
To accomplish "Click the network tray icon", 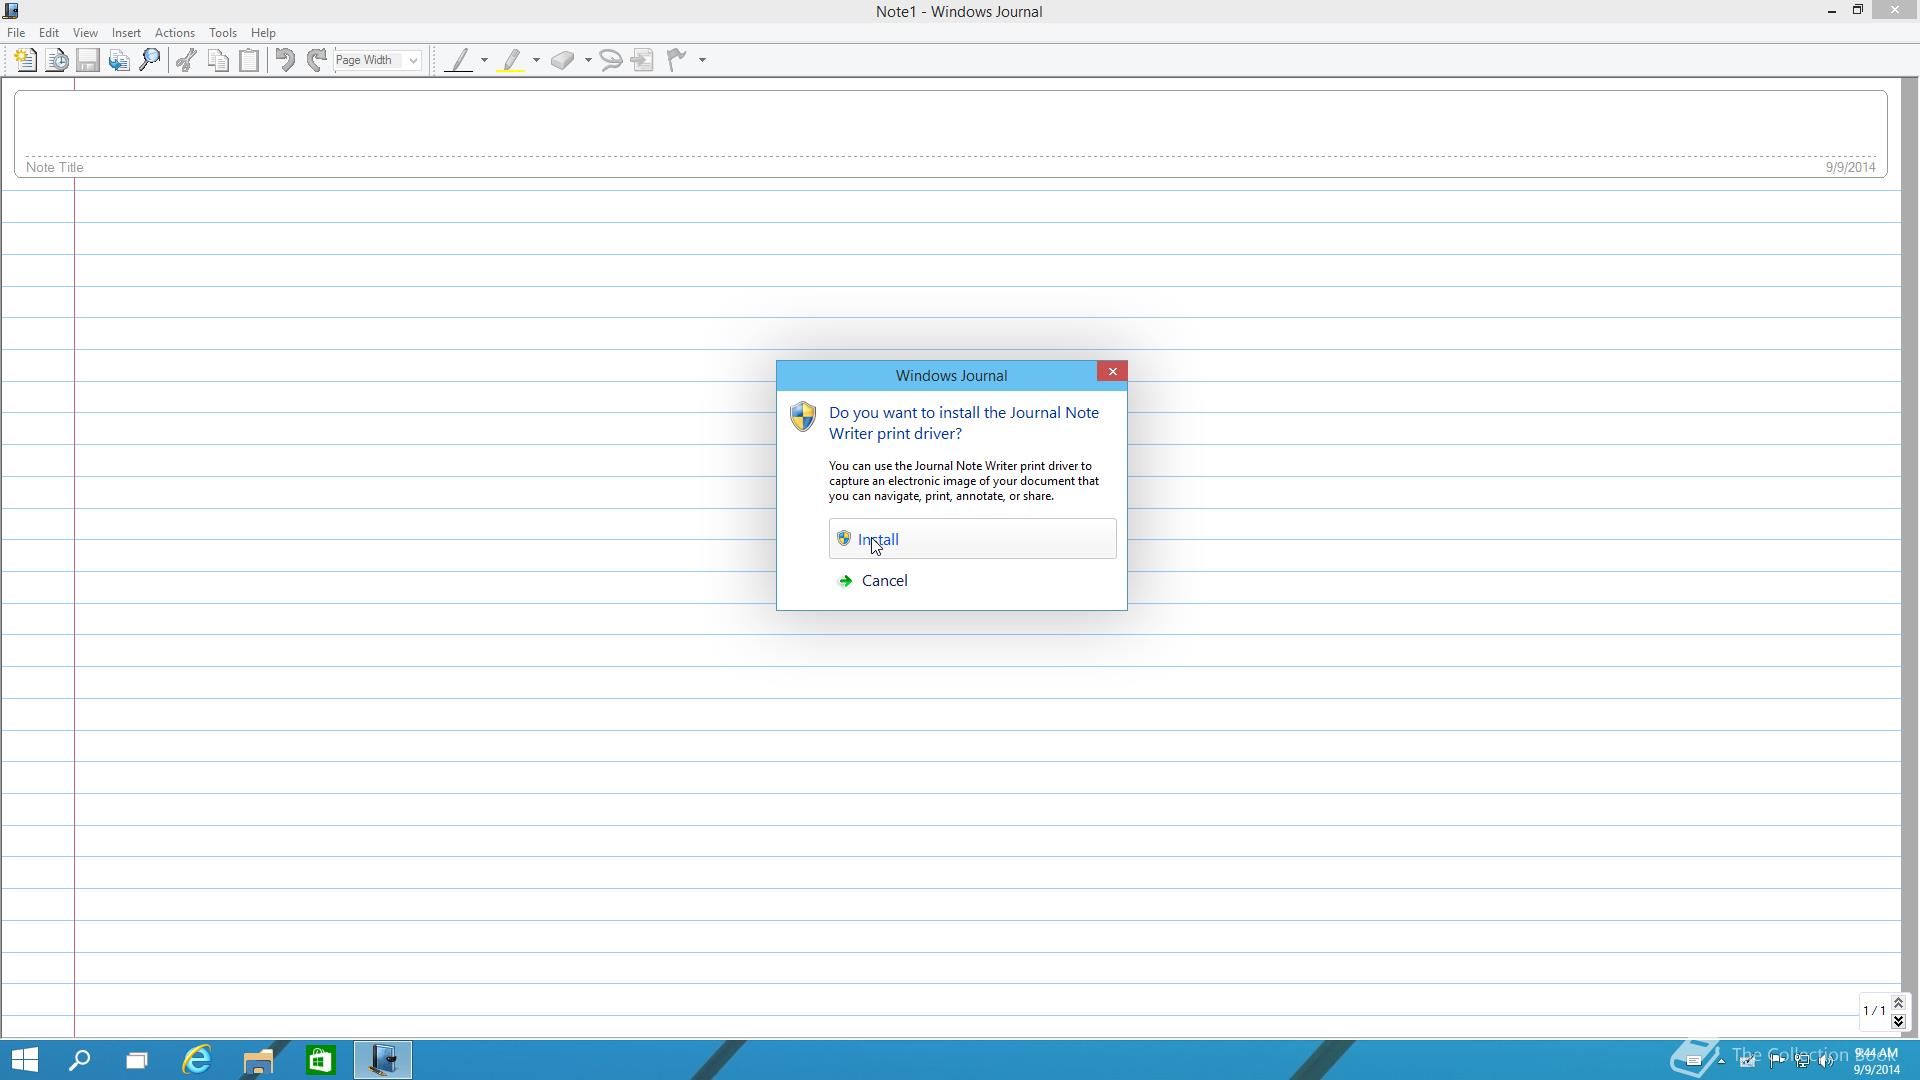I will [1802, 1061].
